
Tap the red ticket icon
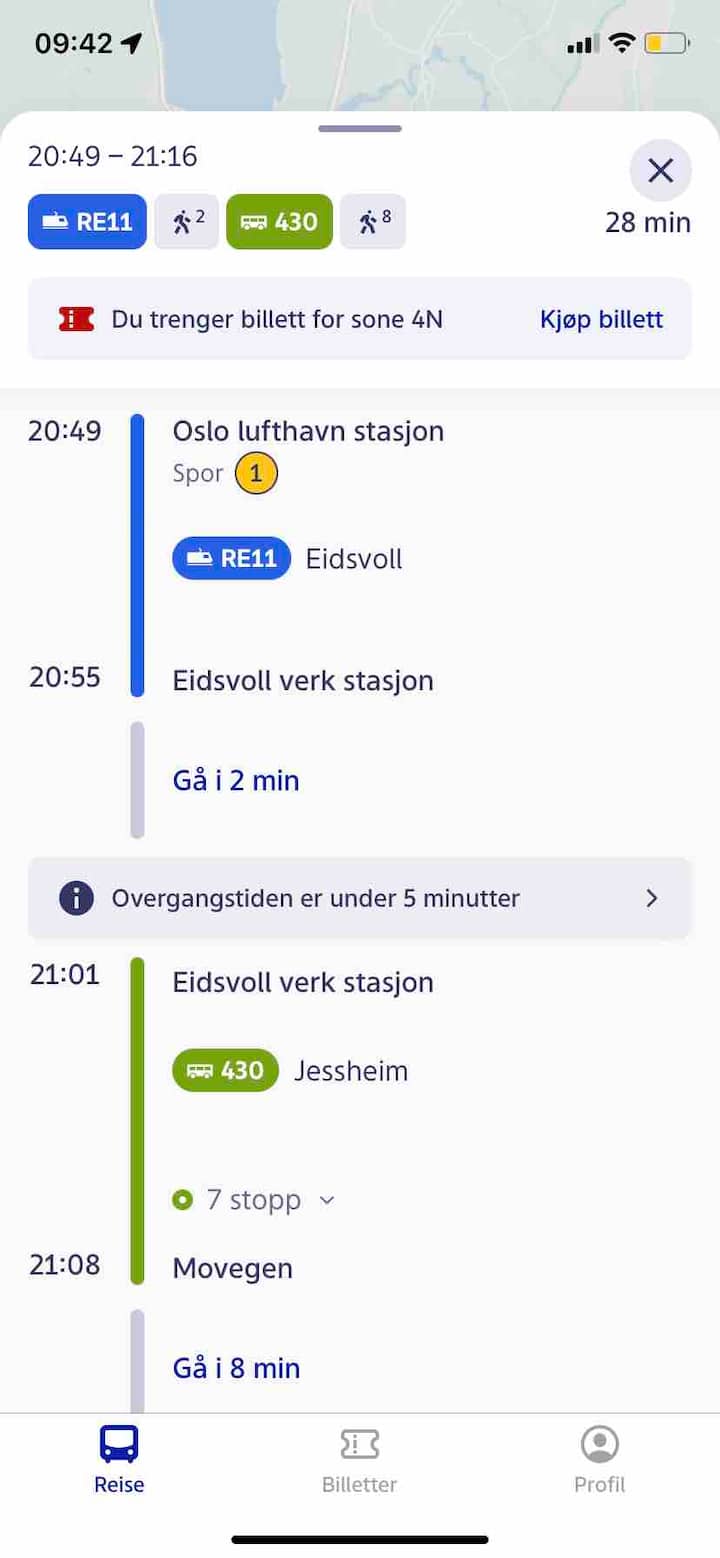[x=76, y=319]
